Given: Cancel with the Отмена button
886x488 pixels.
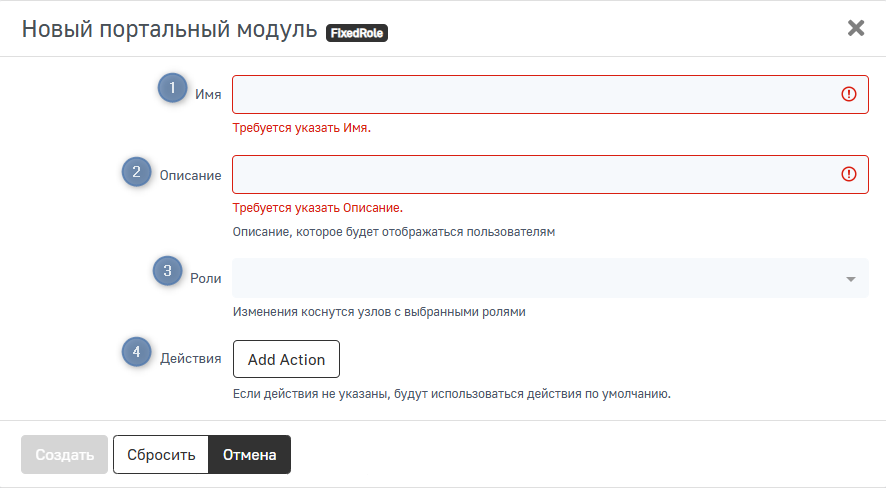Looking at the screenshot, I should click(249, 454).
